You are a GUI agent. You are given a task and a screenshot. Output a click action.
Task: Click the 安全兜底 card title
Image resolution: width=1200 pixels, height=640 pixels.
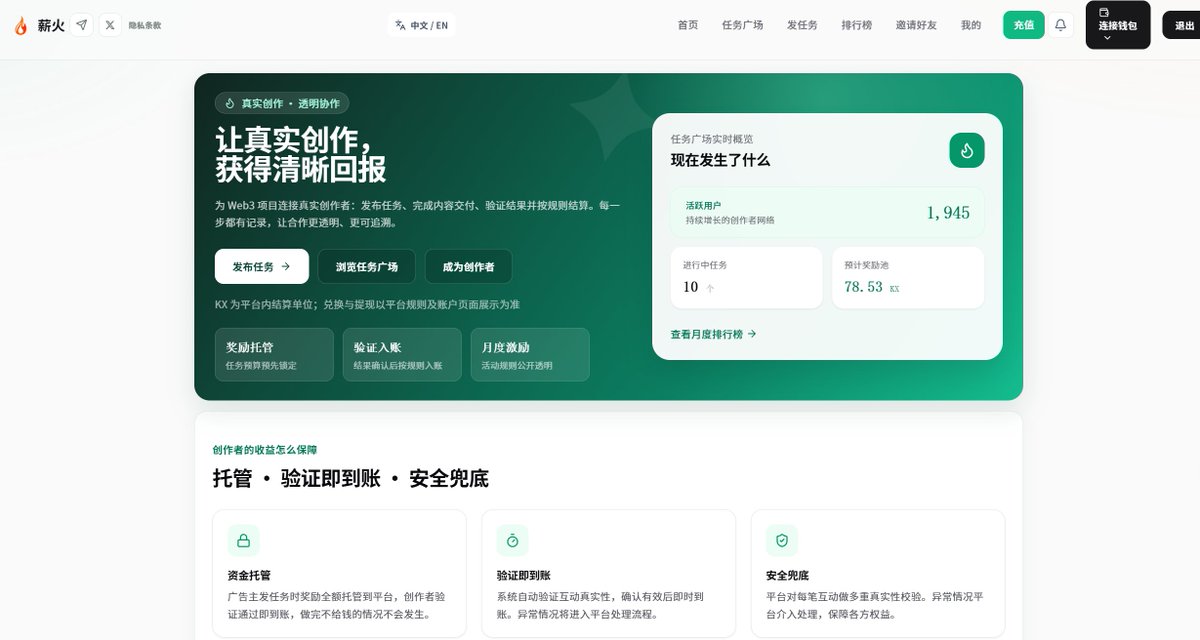point(787,575)
